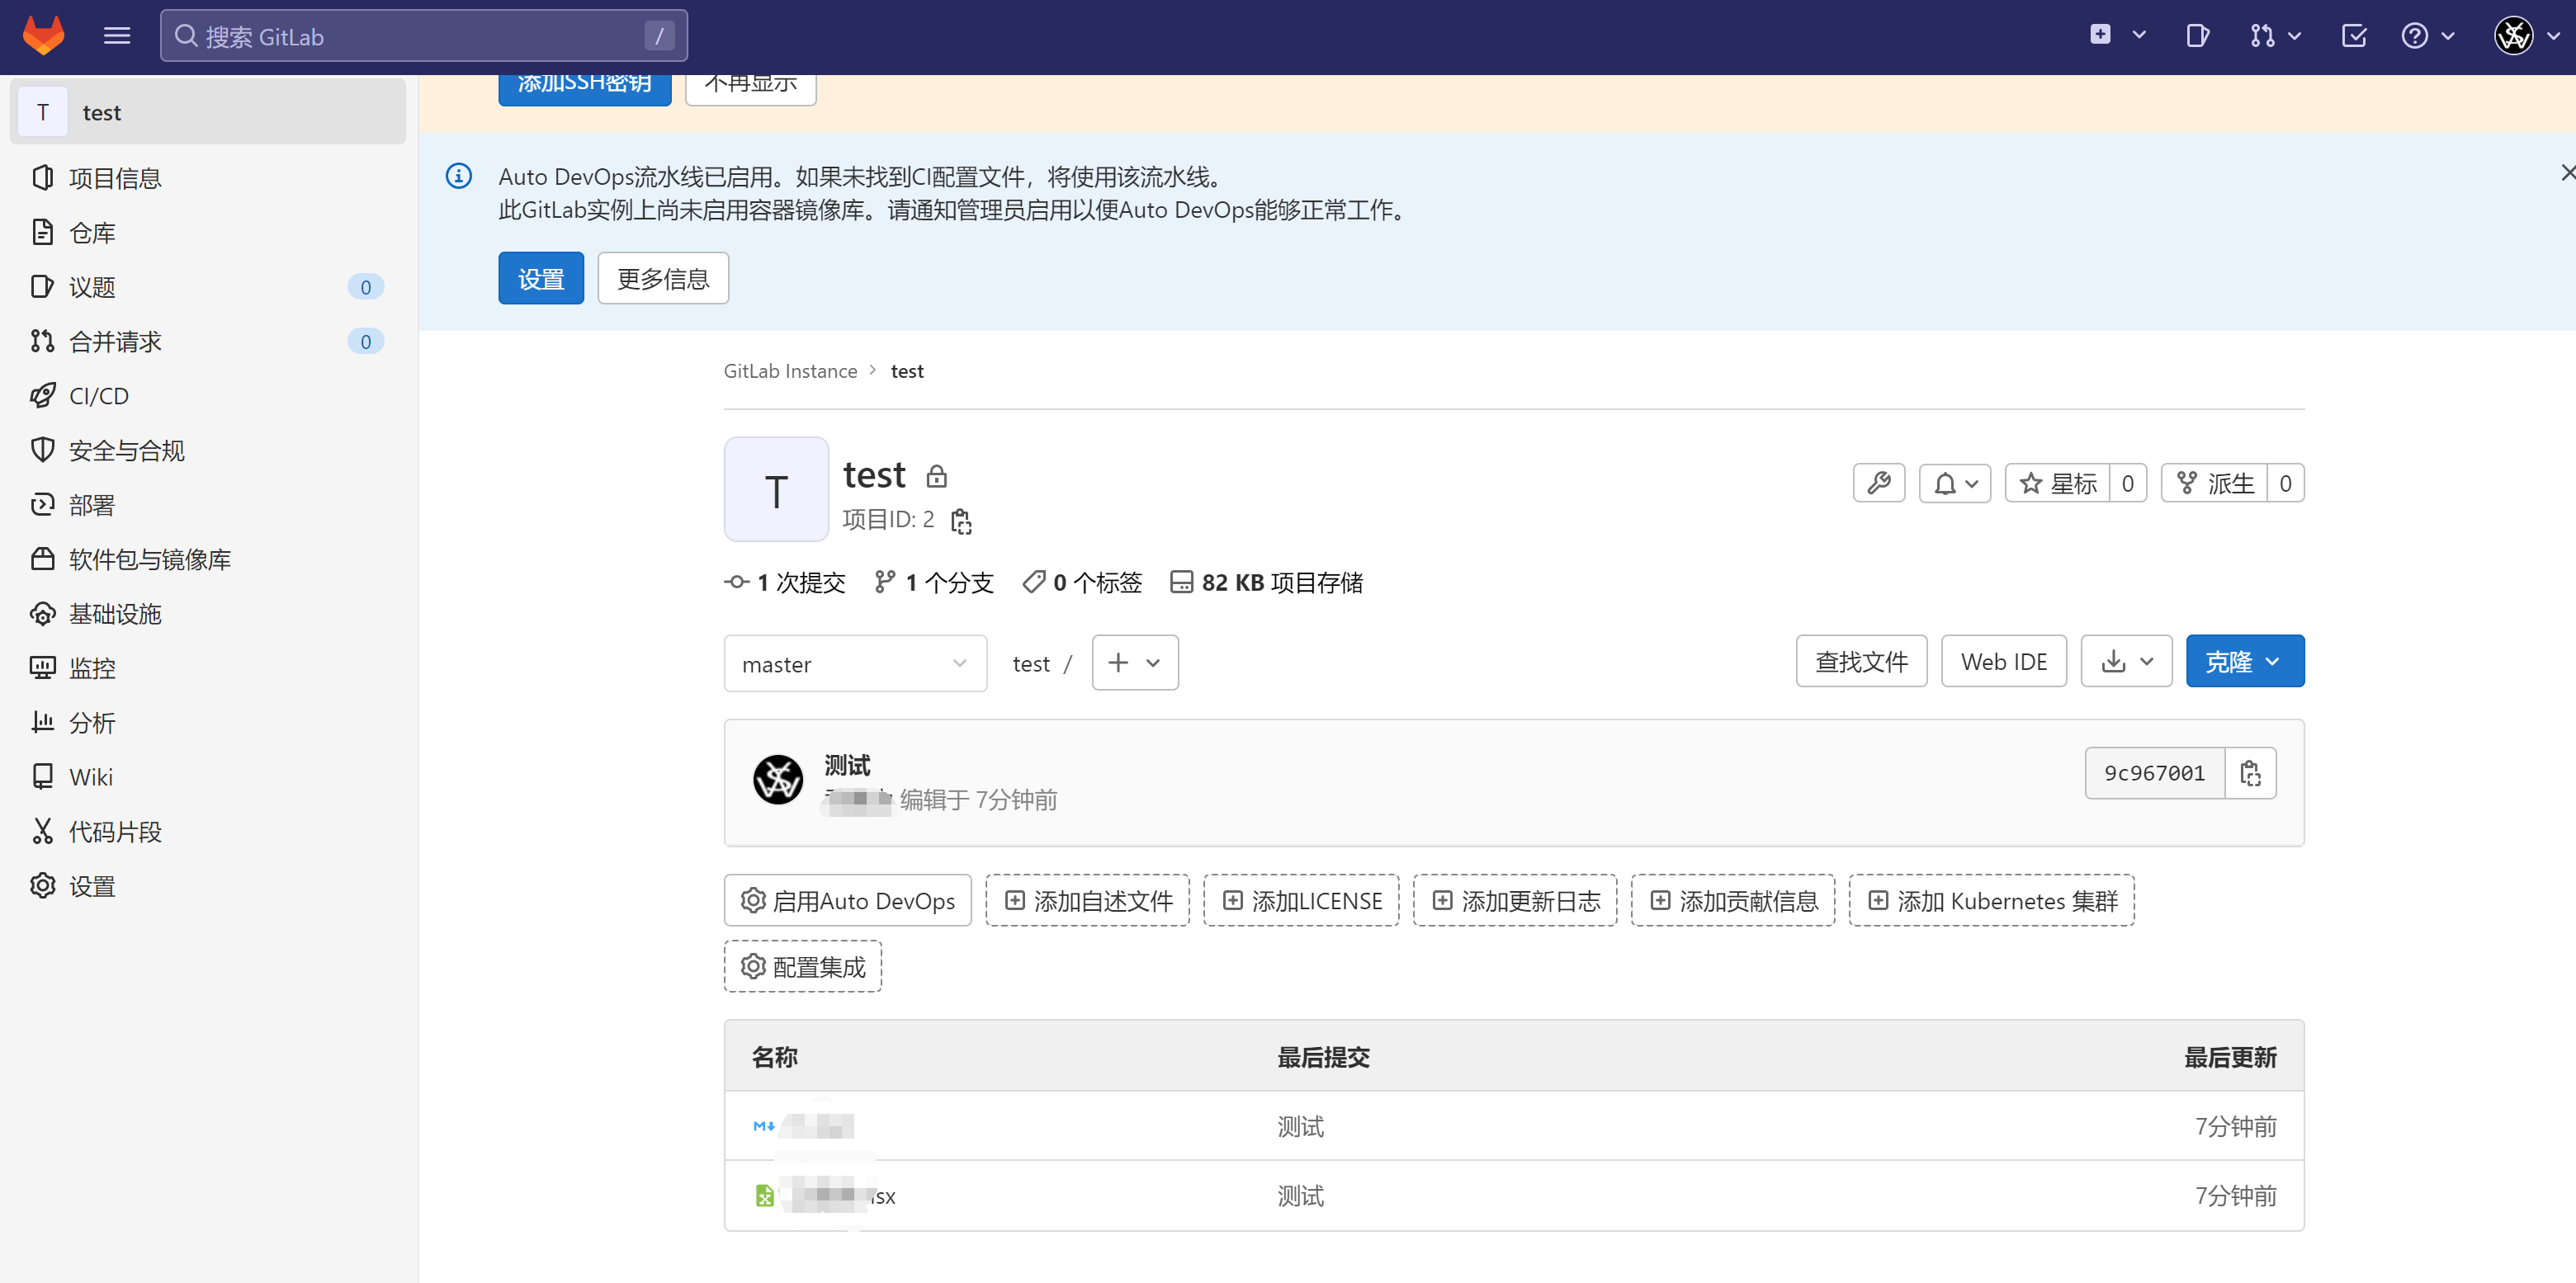Open 基础设施 in sidebar

[208, 614]
